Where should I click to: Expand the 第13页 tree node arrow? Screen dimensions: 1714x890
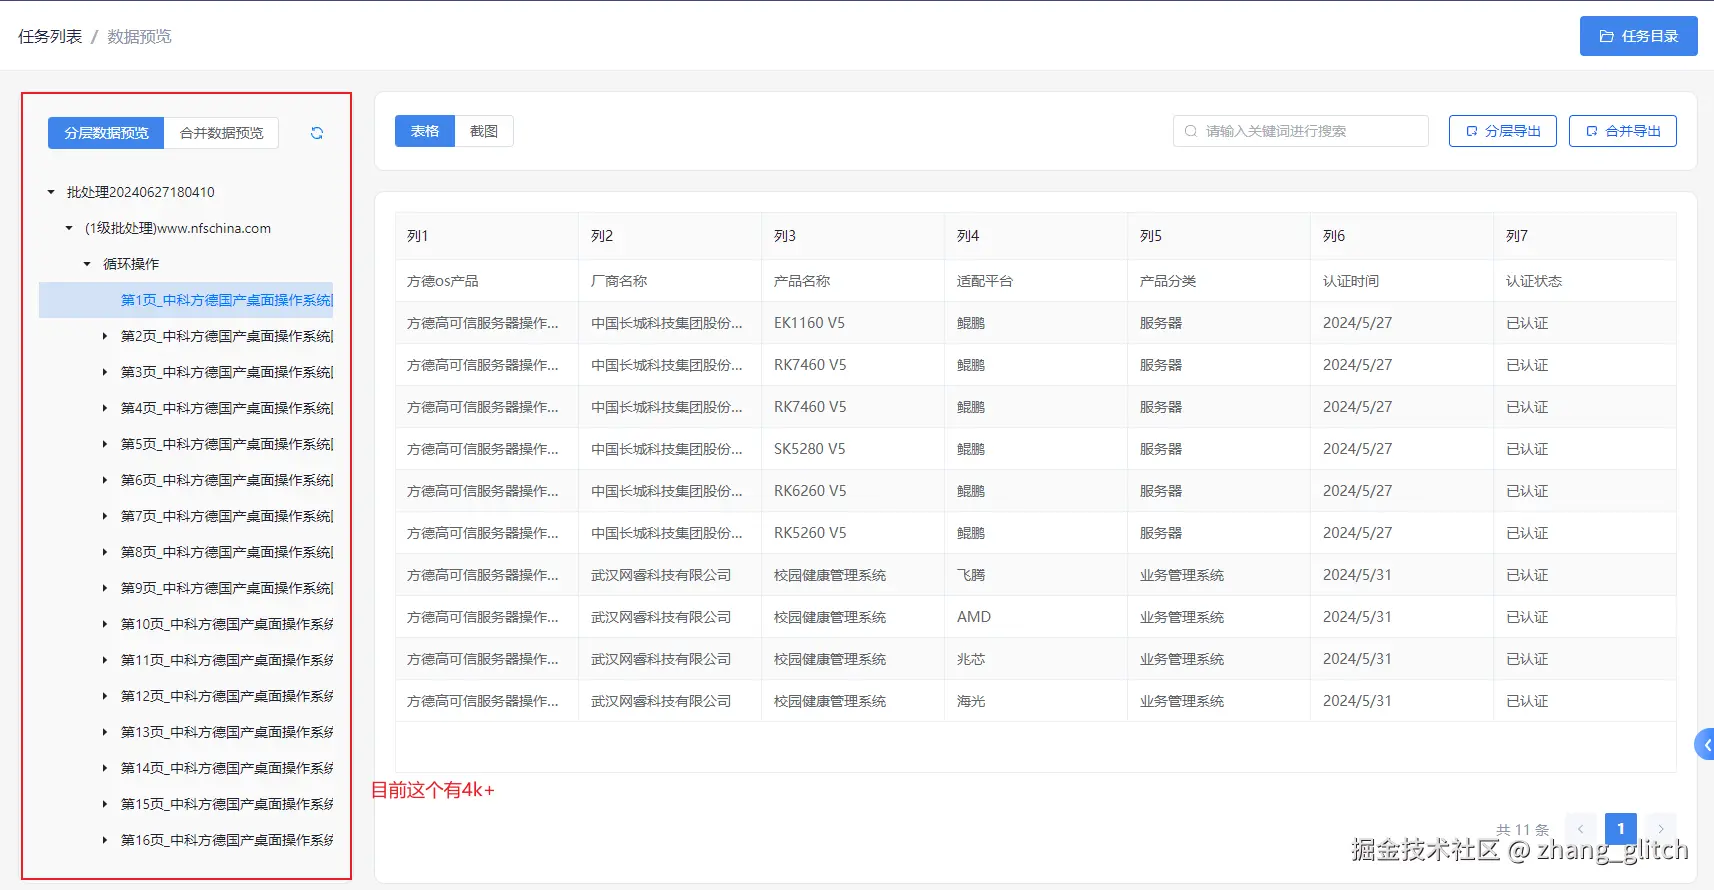[104, 732]
